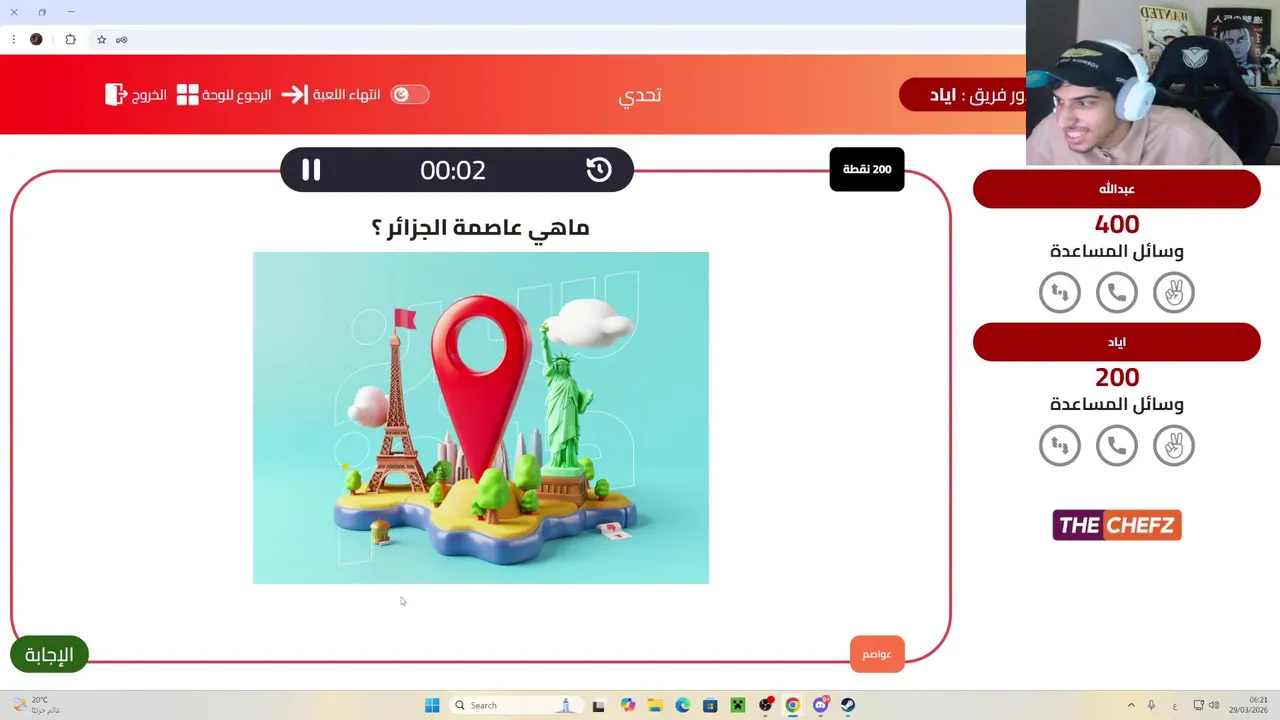
Task: Click وسائل المساعدة label under عبدالله
Action: click(1117, 251)
